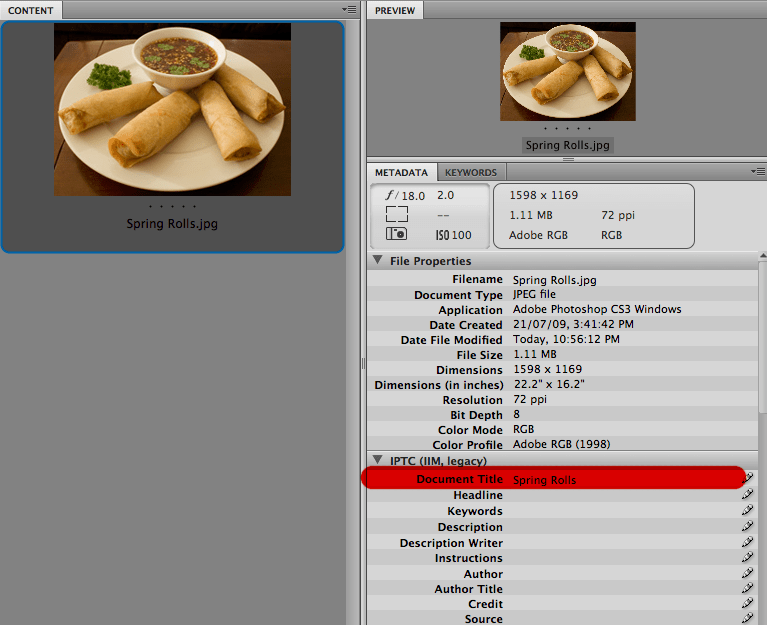This screenshot has width=767, height=625.
Task: Click Spring Rolls.jpg label in Preview panel
Action: pos(567,145)
